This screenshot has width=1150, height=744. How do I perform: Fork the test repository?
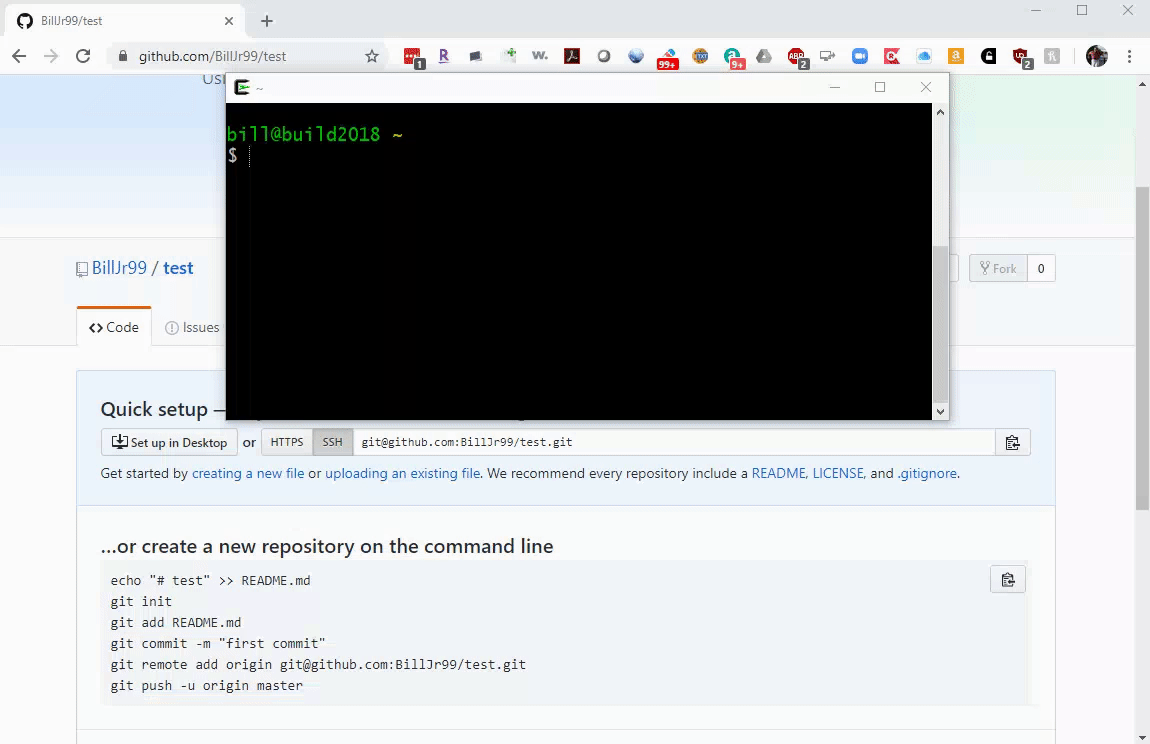click(998, 269)
